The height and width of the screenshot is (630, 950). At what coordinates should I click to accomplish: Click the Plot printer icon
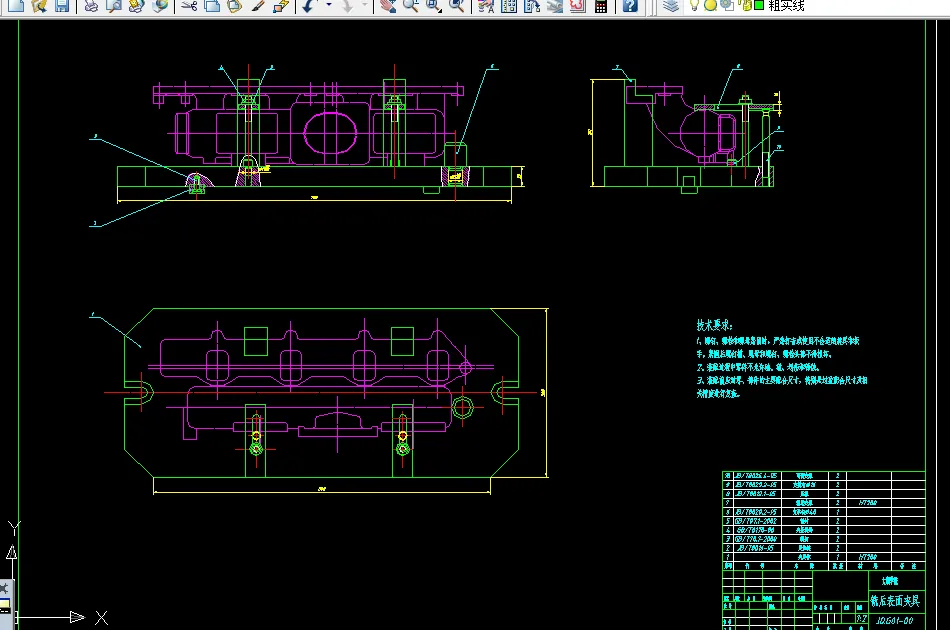point(91,5)
